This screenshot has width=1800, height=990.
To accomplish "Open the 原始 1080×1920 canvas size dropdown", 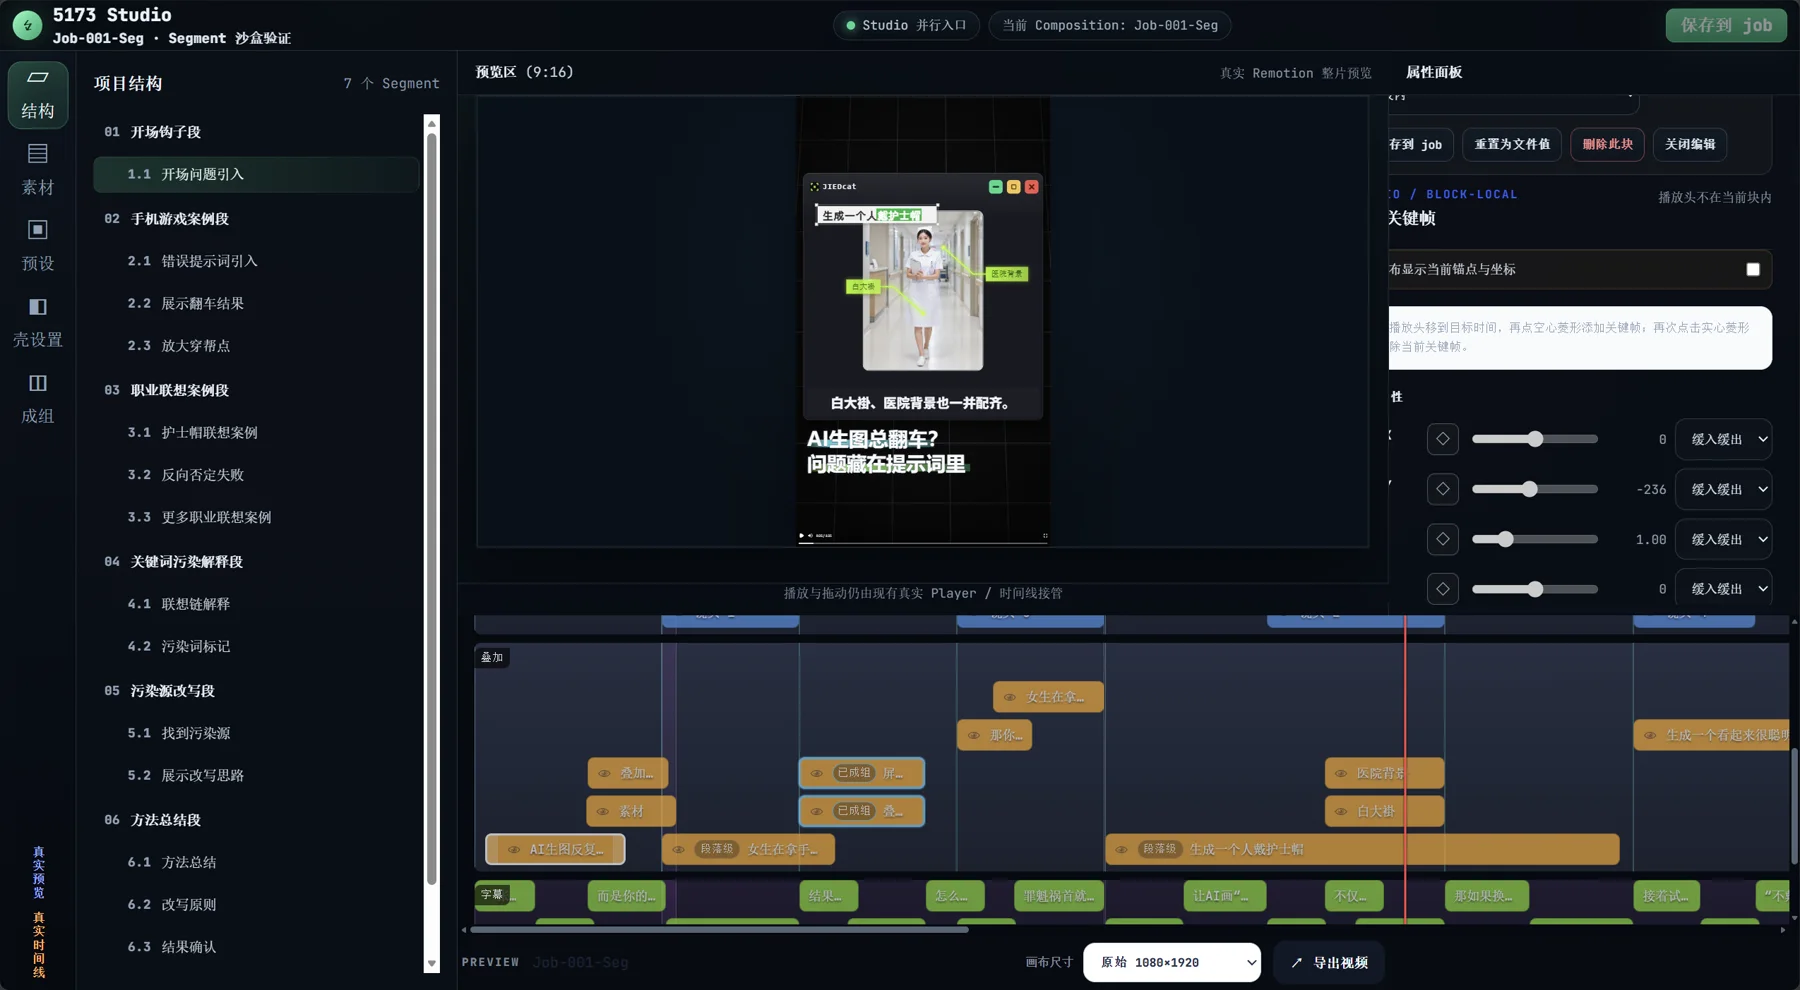I will [1172, 962].
